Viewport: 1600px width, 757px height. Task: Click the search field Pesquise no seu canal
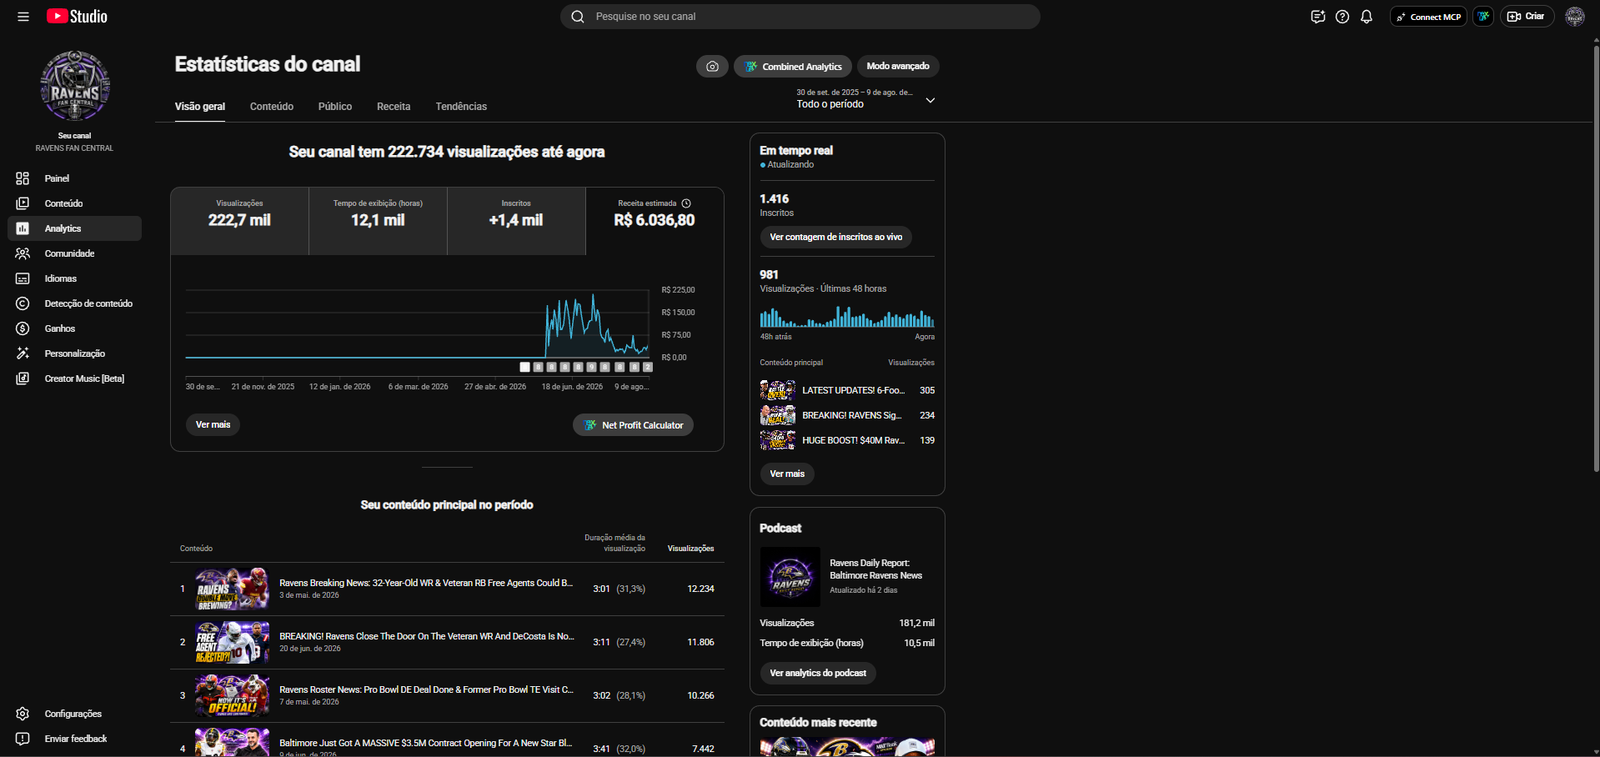[x=800, y=17]
